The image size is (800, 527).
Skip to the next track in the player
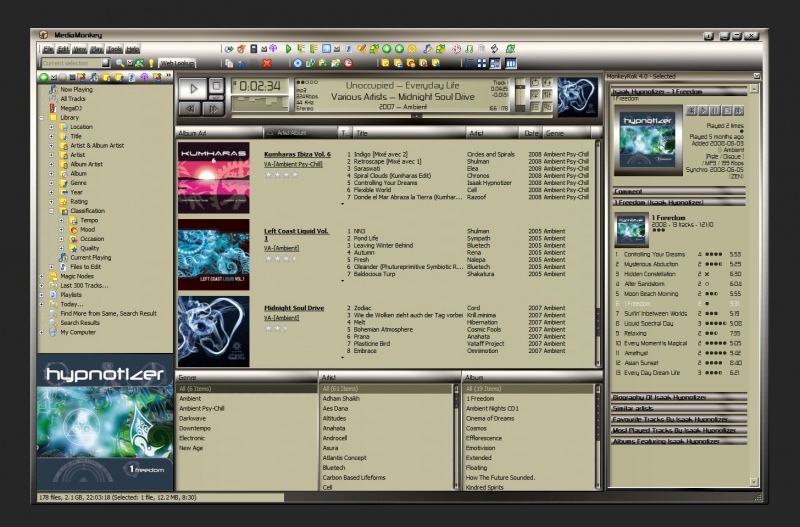tap(215, 108)
